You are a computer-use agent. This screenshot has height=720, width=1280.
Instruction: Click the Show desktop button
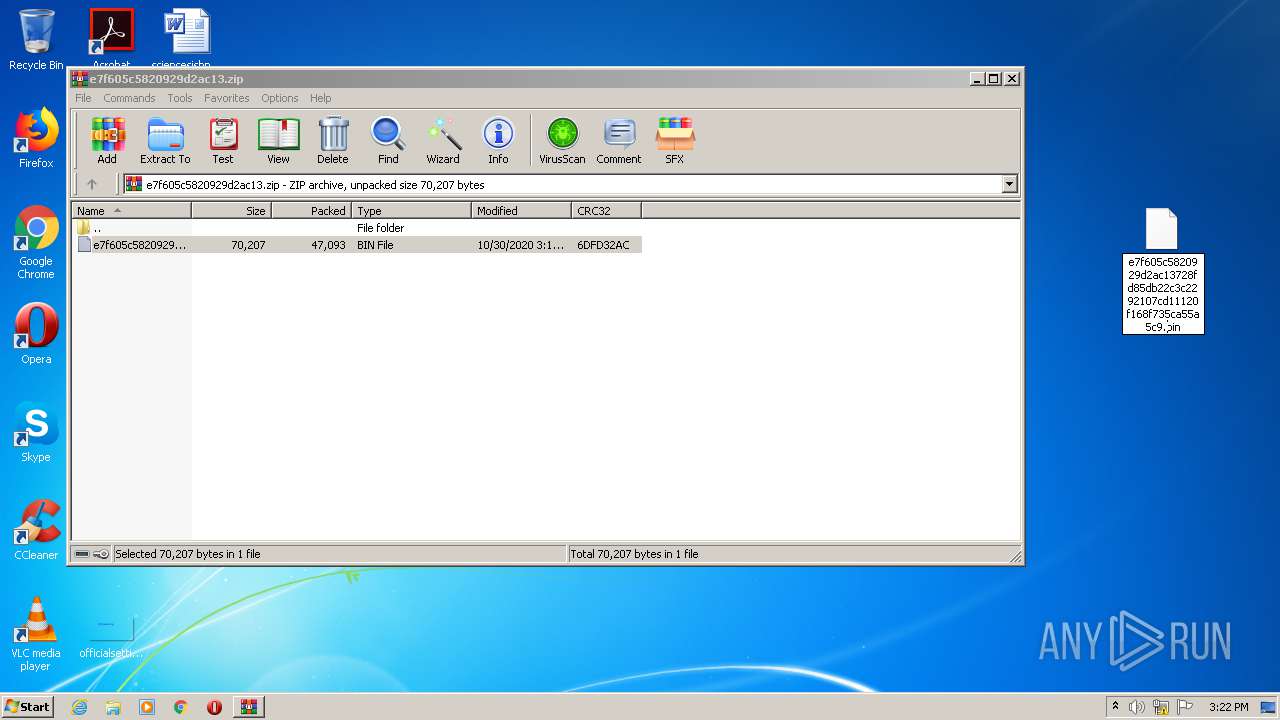click(1270, 707)
